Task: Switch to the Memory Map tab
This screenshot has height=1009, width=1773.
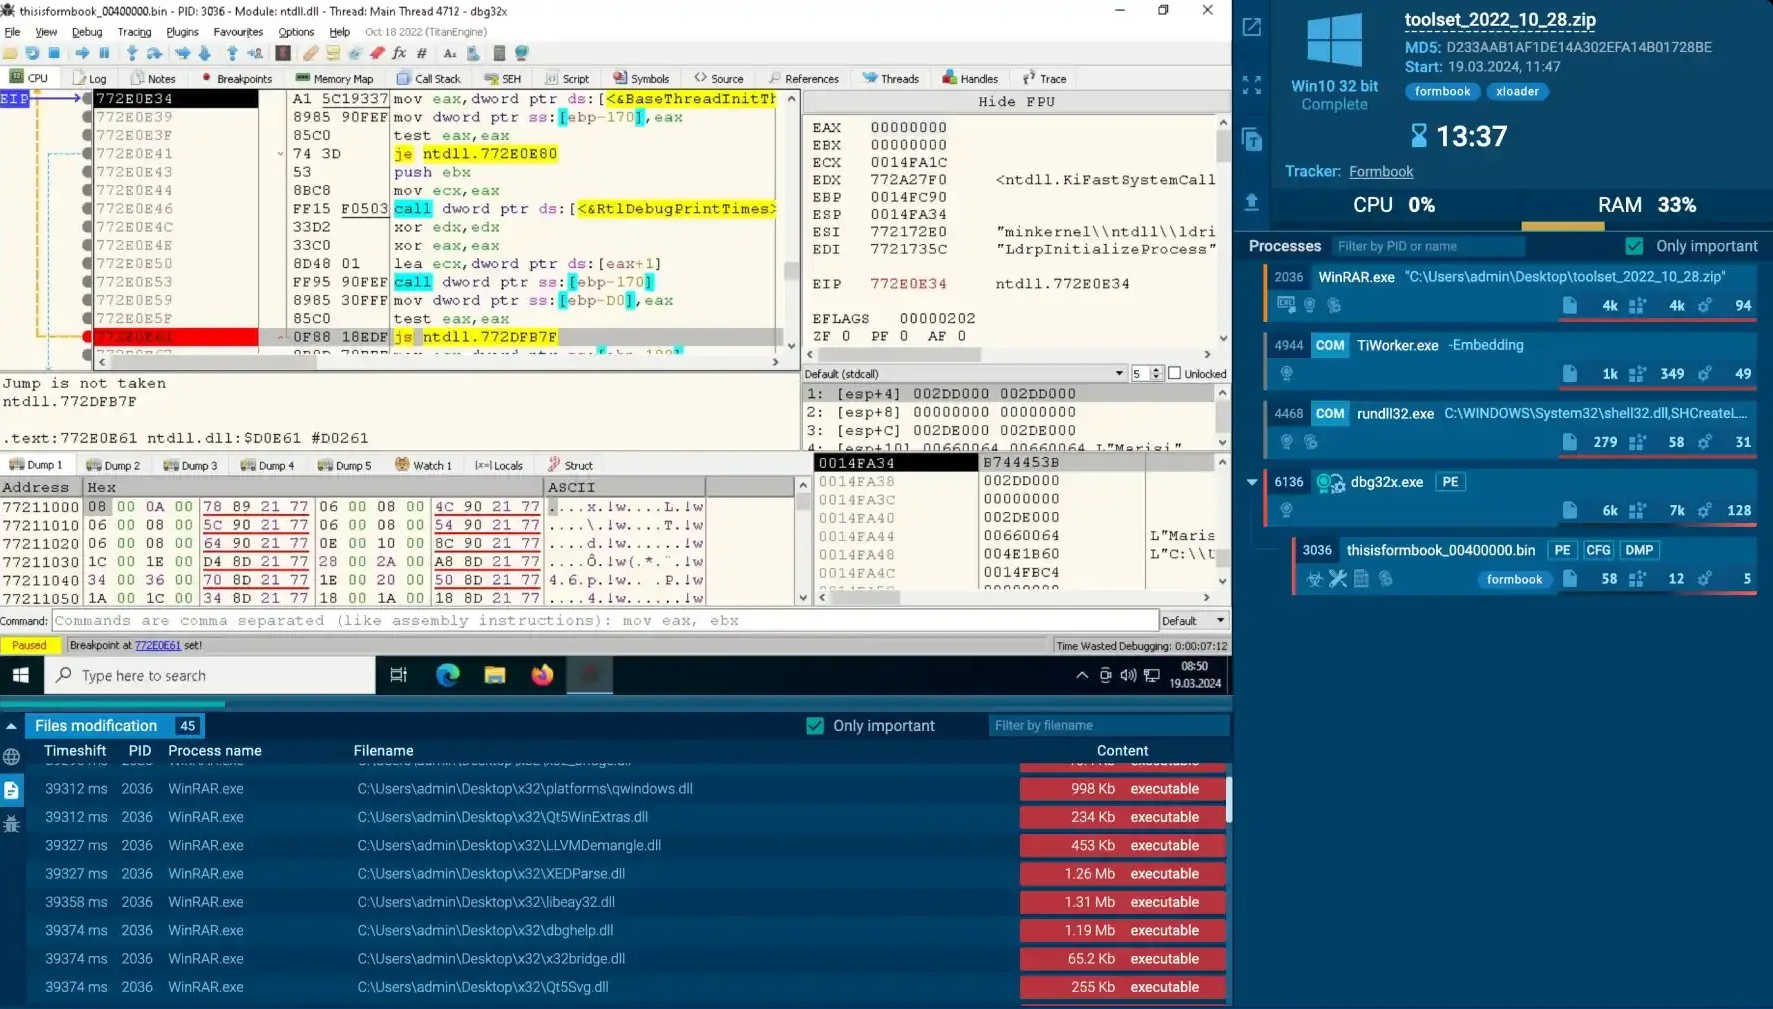Action: point(334,78)
